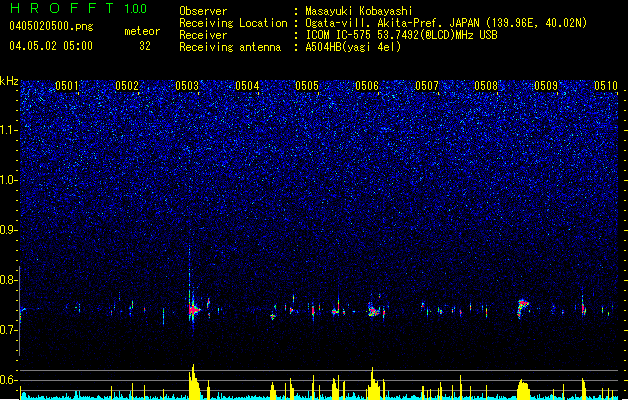The height and width of the screenshot is (400, 629).
Task: Click the meteor echo cluster just after 0506
Action: (x=373, y=311)
